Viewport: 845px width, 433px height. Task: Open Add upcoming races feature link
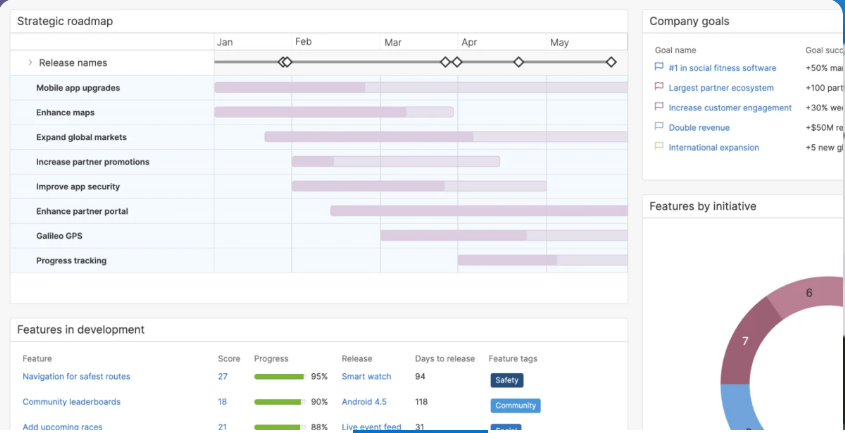(62, 427)
